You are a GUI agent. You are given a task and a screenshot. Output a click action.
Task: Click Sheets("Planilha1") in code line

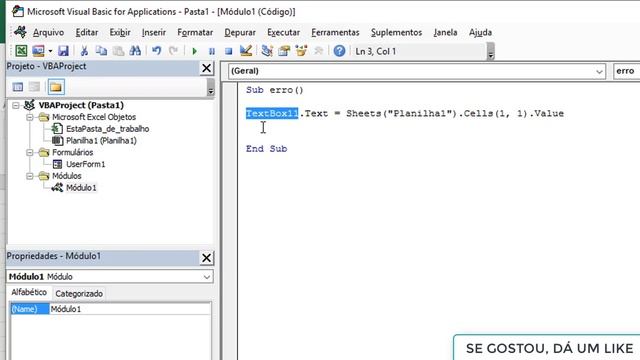(x=402, y=113)
